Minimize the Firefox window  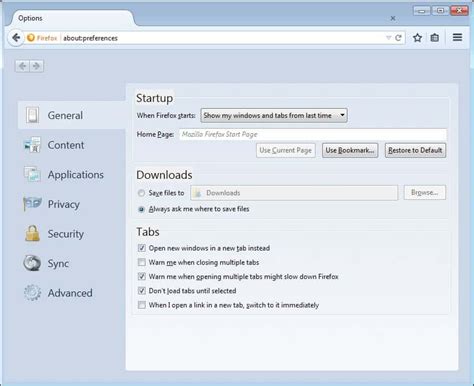click(422, 11)
